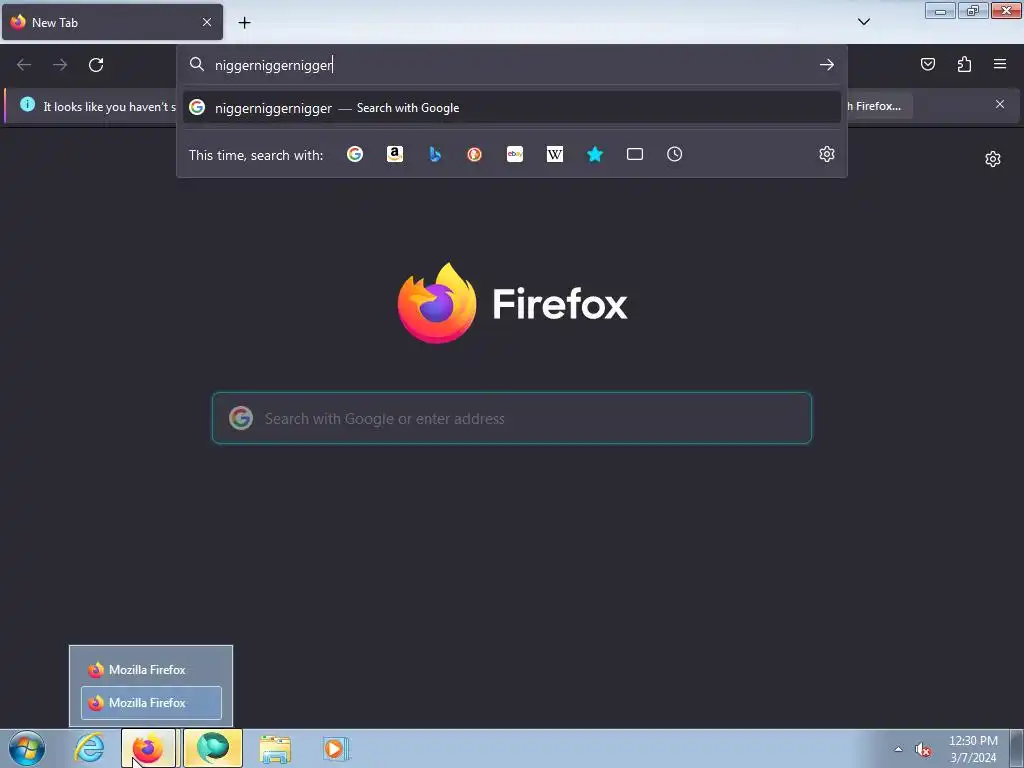Search this time with Google
Screen dimensions: 1024x768
click(355, 154)
